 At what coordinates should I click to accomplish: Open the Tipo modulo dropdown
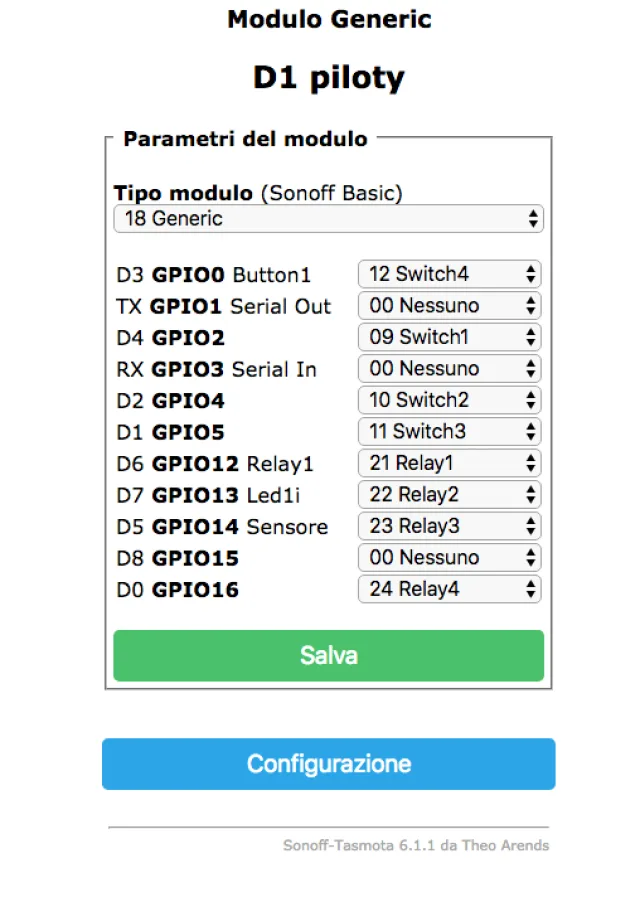(x=328, y=218)
